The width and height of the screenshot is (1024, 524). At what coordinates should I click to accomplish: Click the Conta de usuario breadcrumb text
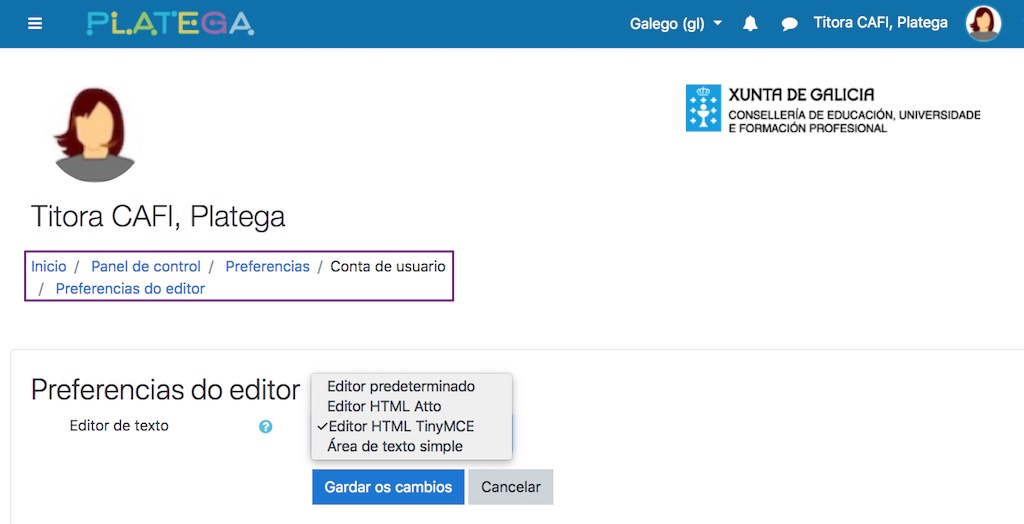click(388, 267)
